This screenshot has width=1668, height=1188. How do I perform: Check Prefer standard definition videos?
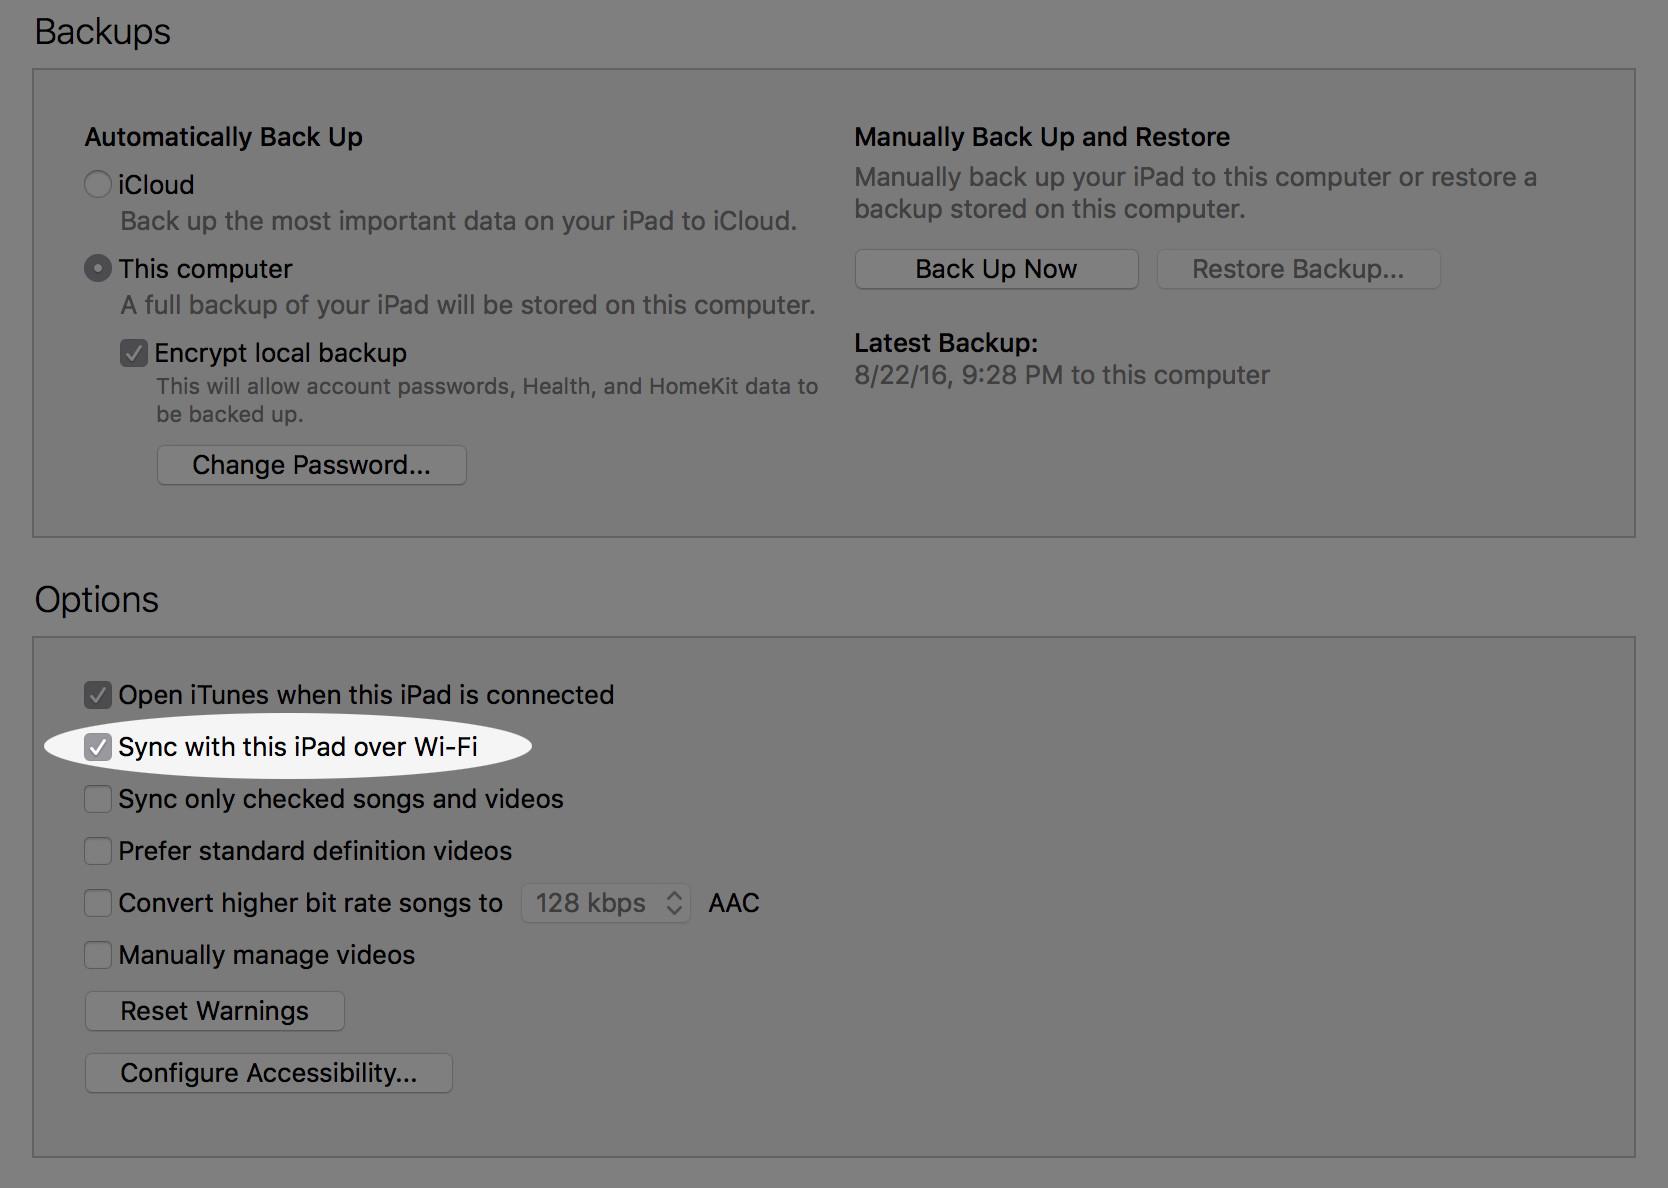click(97, 851)
